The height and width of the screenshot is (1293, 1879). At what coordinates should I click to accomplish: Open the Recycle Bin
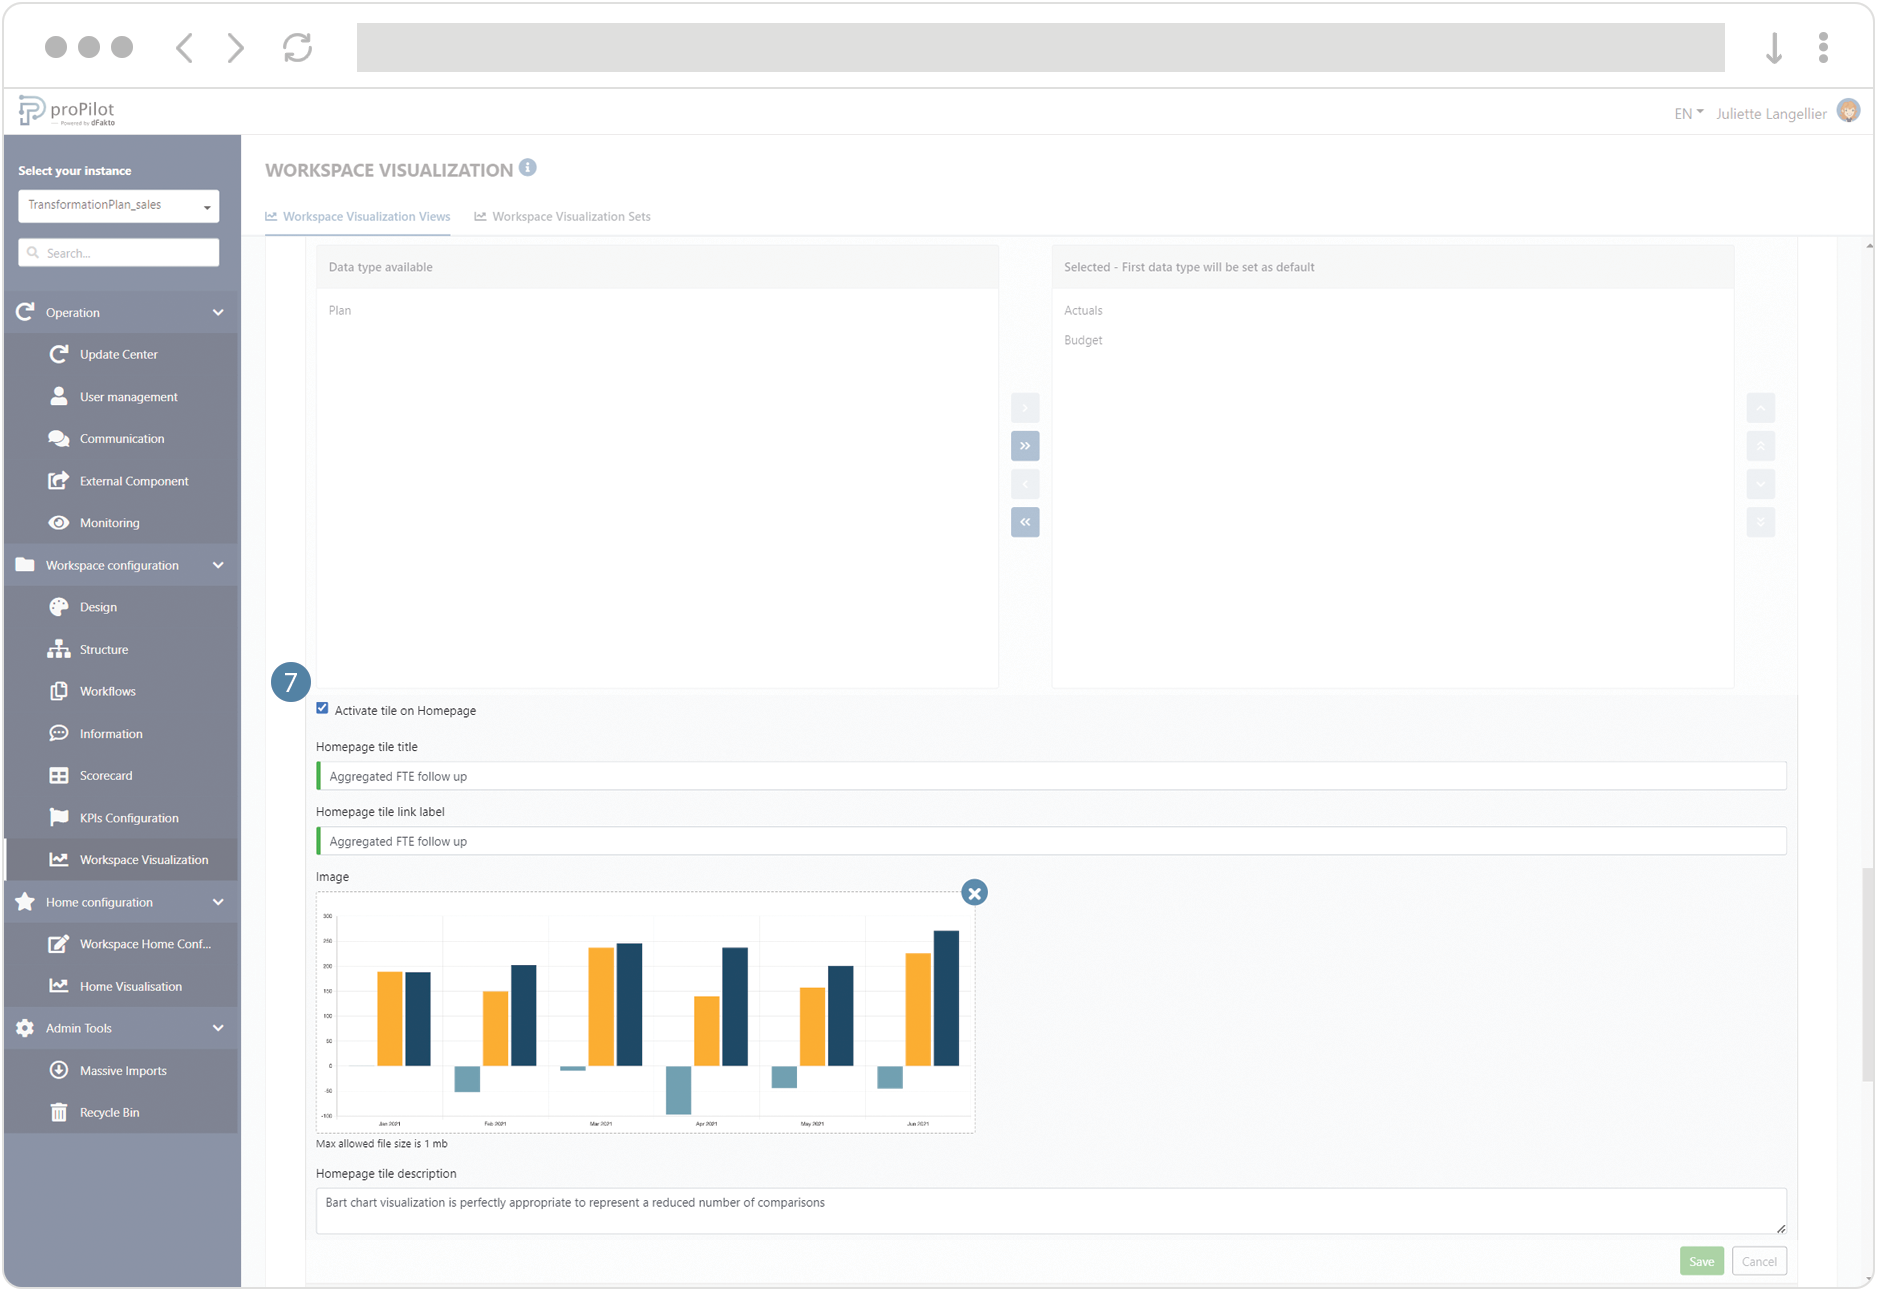coord(110,1112)
